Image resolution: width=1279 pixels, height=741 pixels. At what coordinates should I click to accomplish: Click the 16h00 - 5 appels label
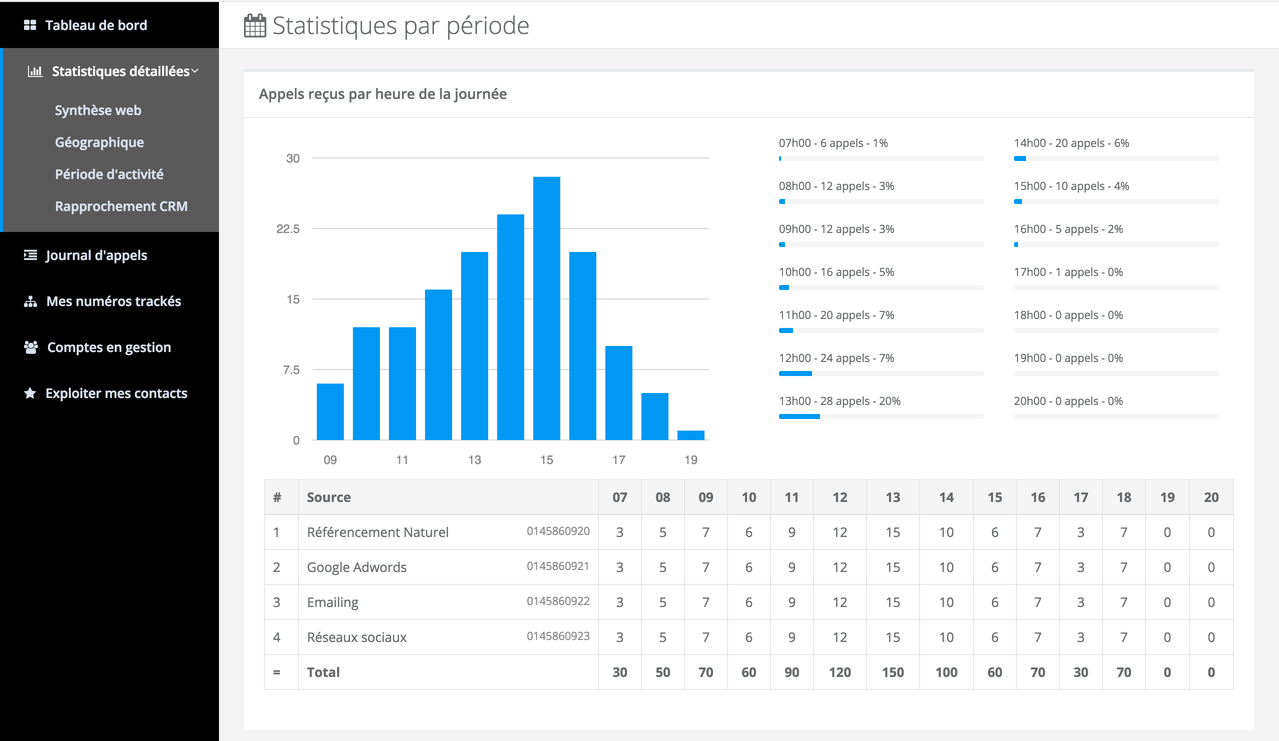pos(1068,229)
